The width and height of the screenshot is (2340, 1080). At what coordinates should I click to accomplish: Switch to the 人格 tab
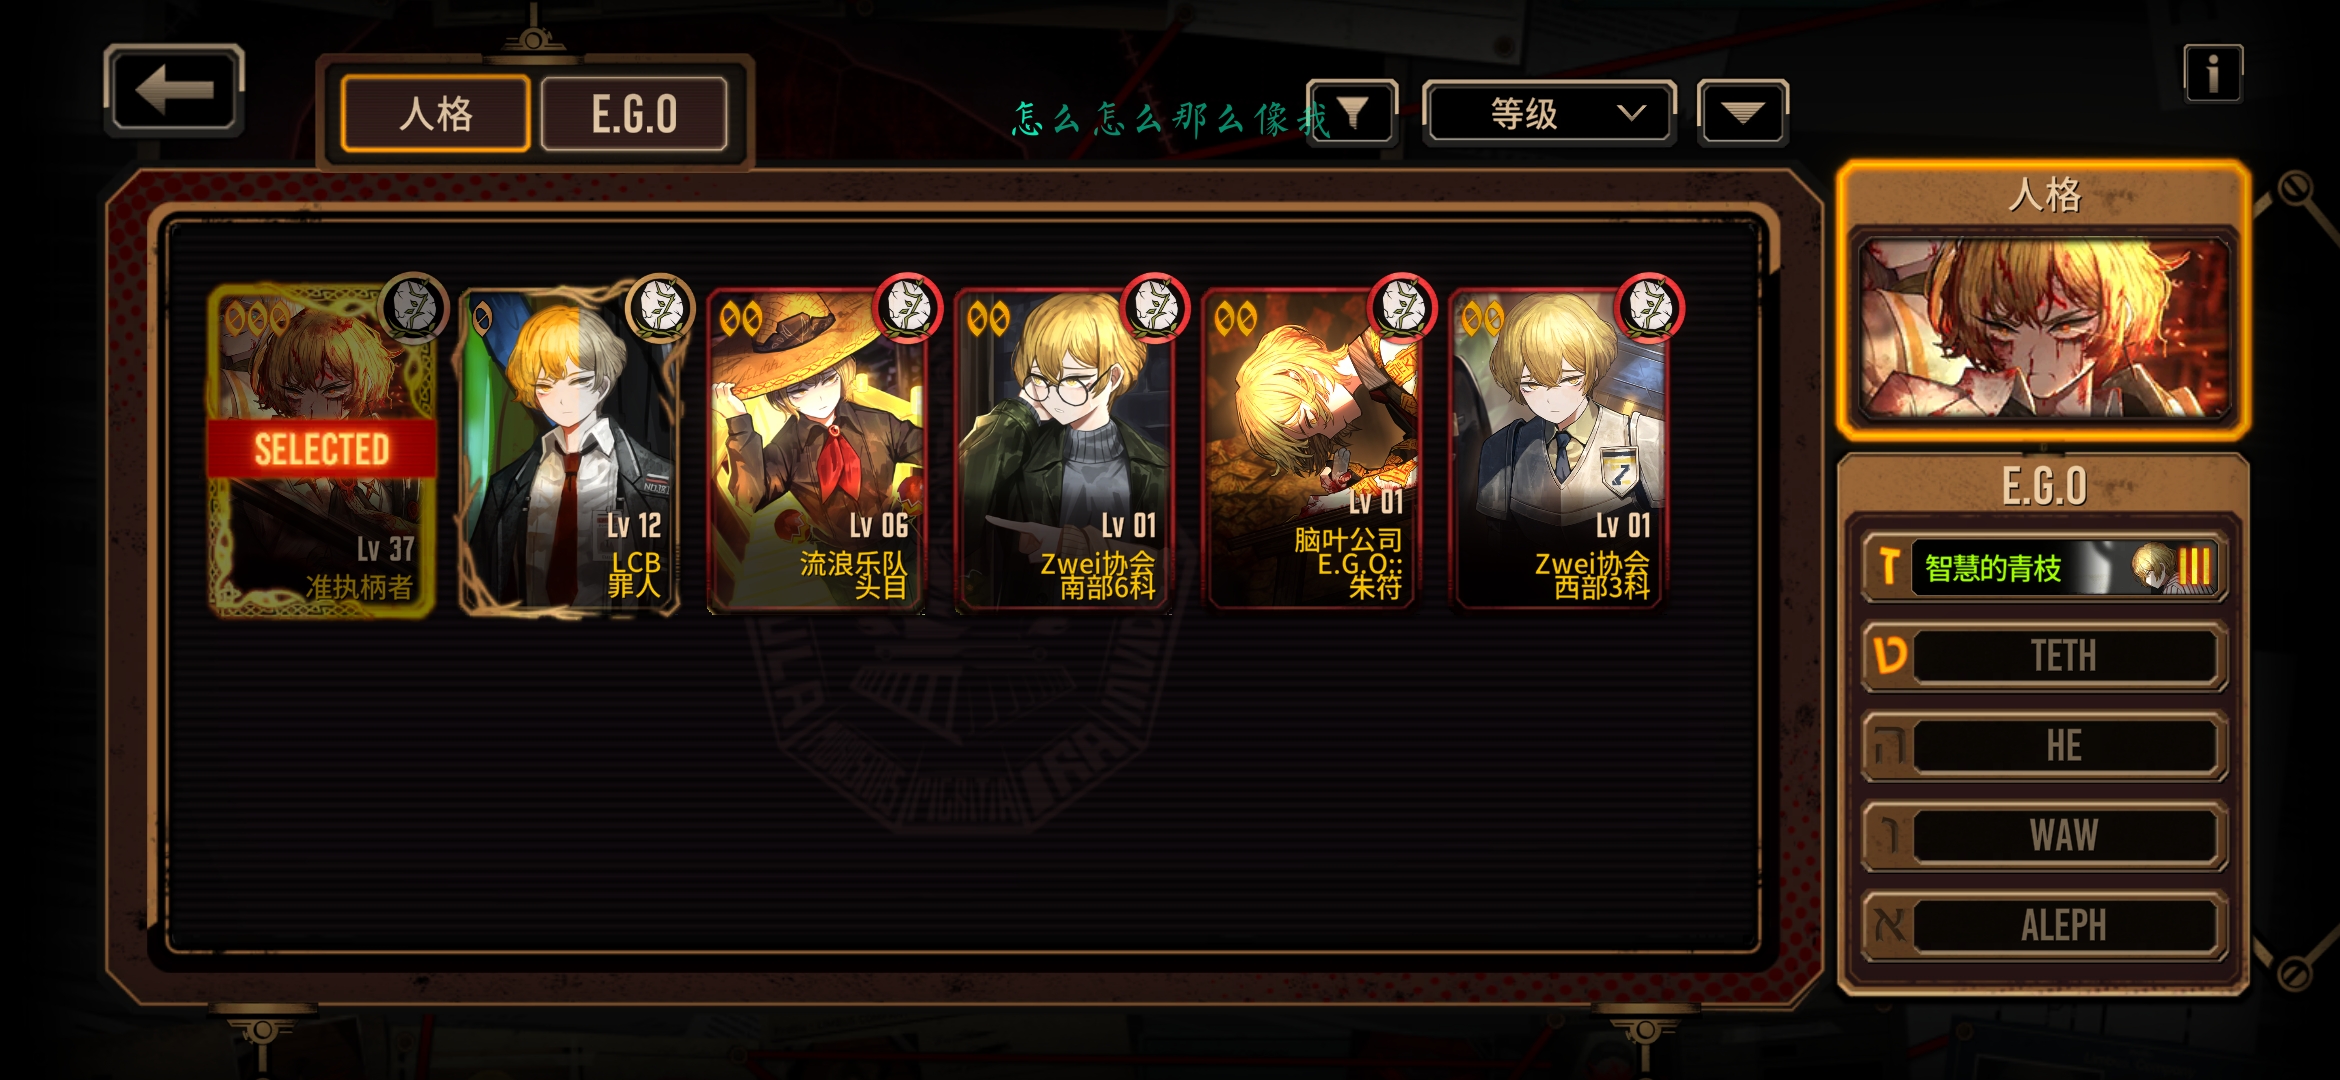(x=435, y=114)
